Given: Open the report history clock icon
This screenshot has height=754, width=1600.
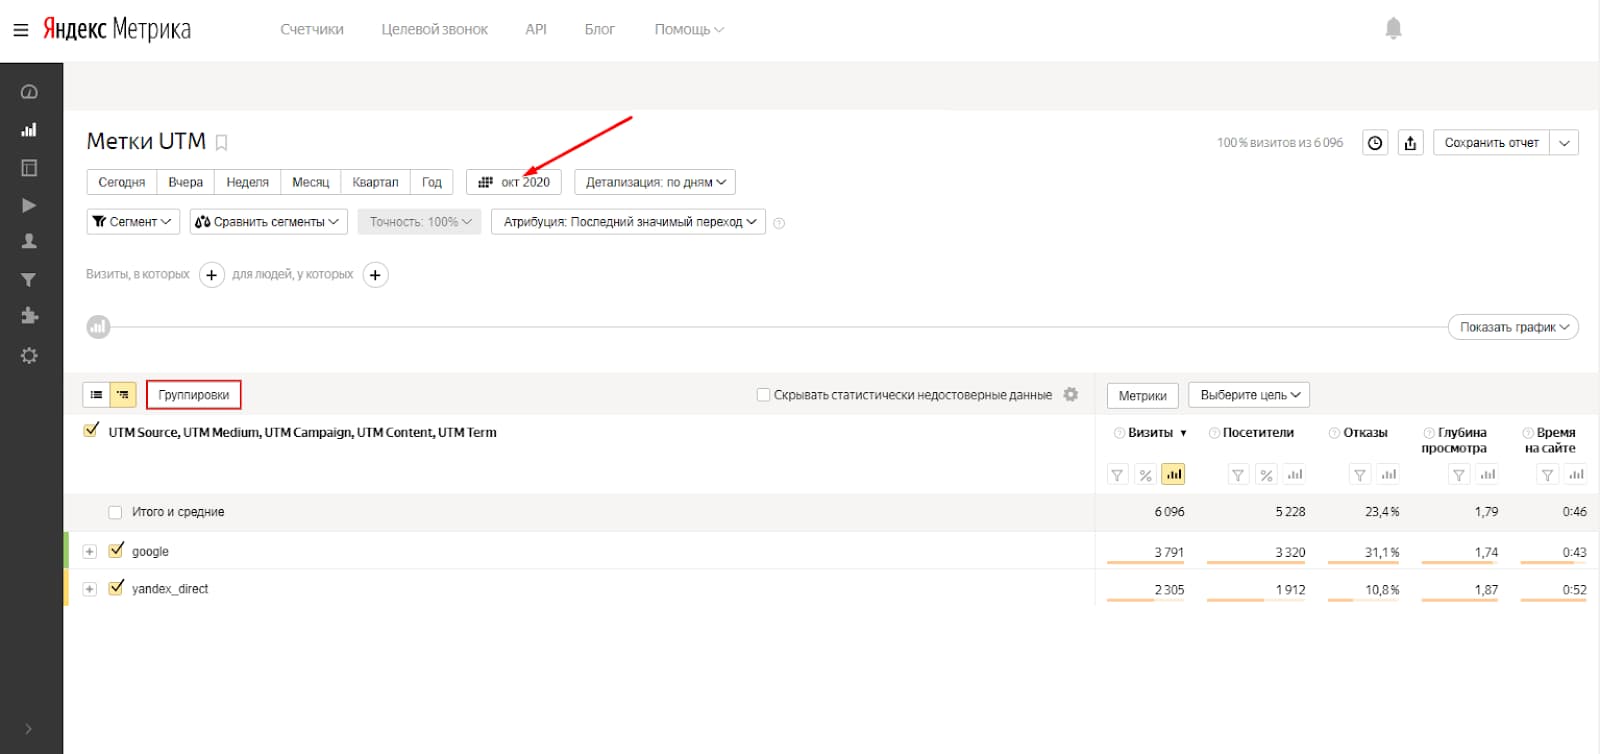Looking at the screenshot, I should pyautogui.click(x=1375, y=143).
